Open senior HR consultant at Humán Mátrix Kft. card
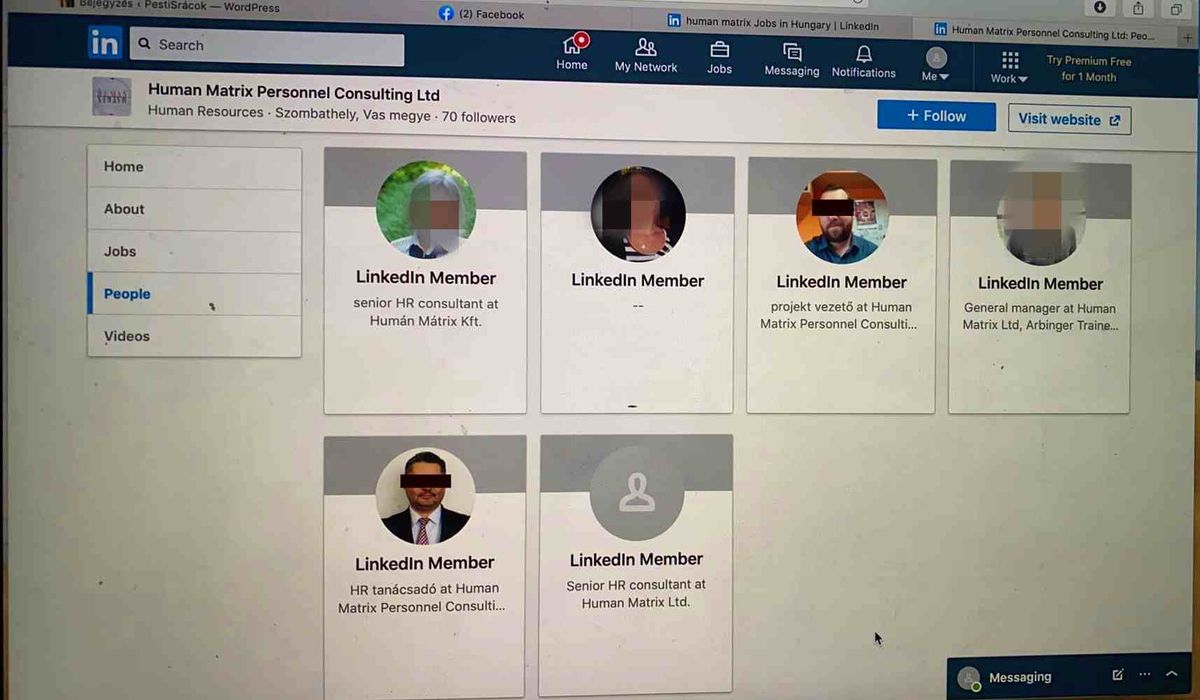The image size is (1200, 700). [x=425, y=282]
